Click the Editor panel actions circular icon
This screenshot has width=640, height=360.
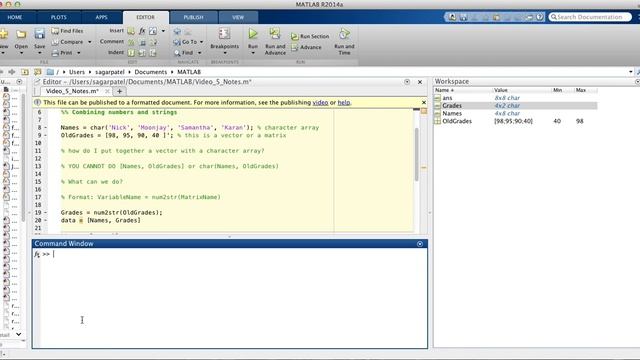(x=407, y=82)
